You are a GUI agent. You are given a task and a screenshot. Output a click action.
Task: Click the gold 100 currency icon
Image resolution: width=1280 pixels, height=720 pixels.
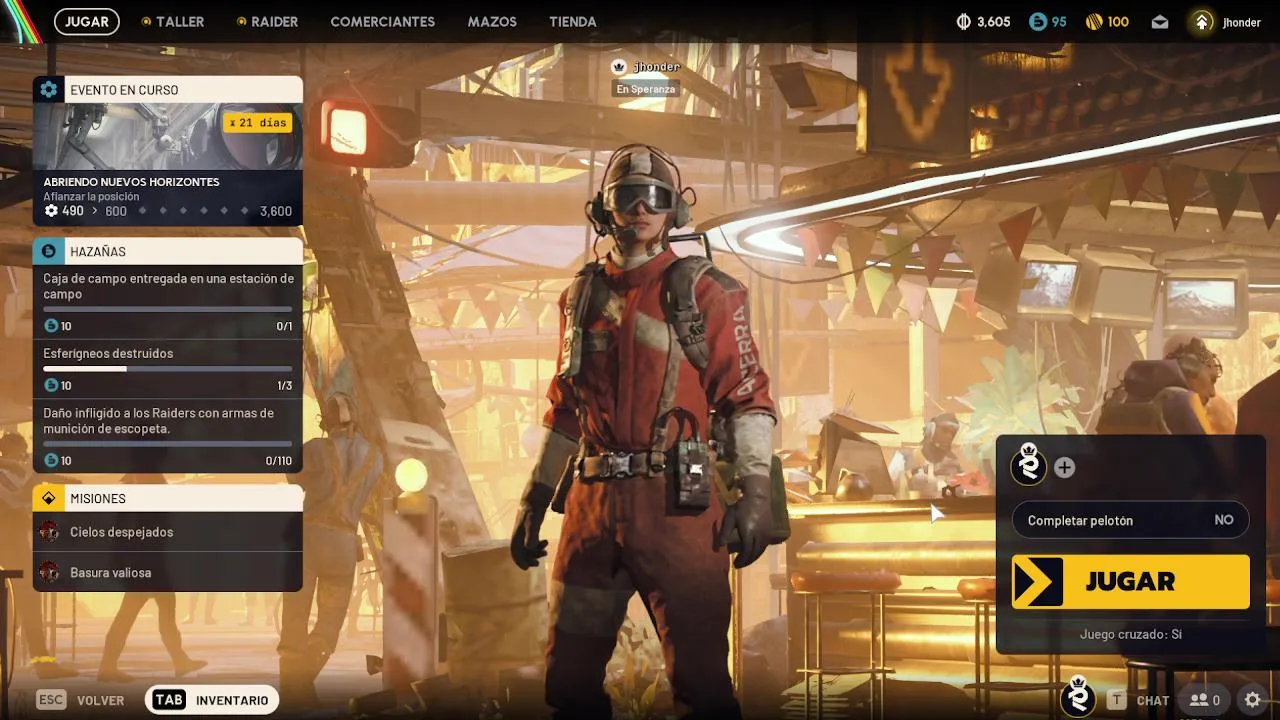(1094, 21)
